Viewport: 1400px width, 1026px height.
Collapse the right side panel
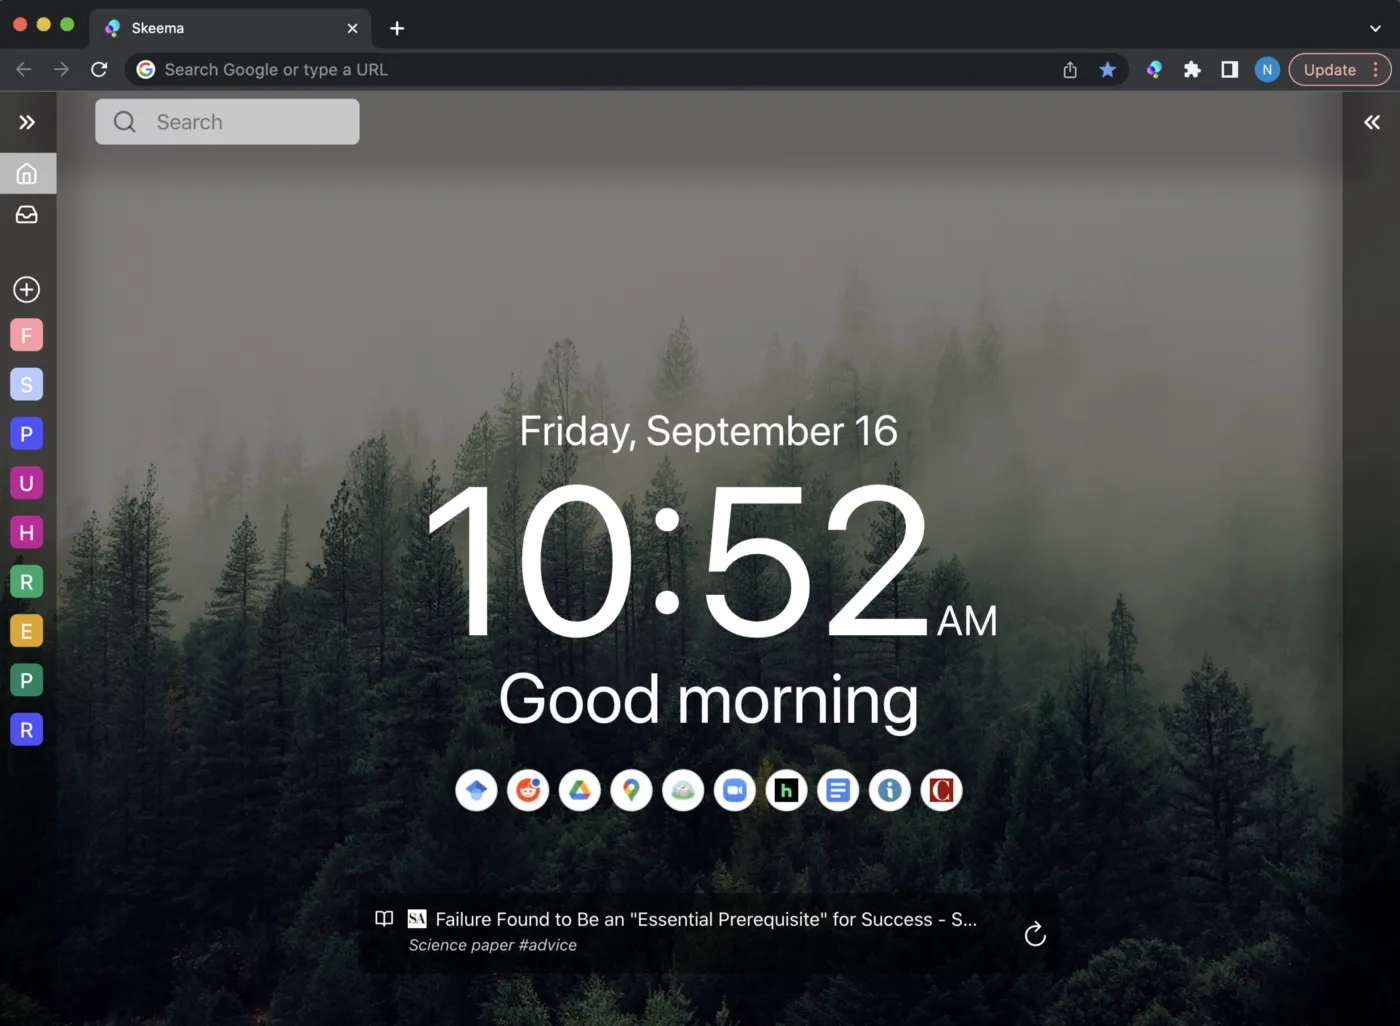pyautogui.click(x=1372, y=122)
